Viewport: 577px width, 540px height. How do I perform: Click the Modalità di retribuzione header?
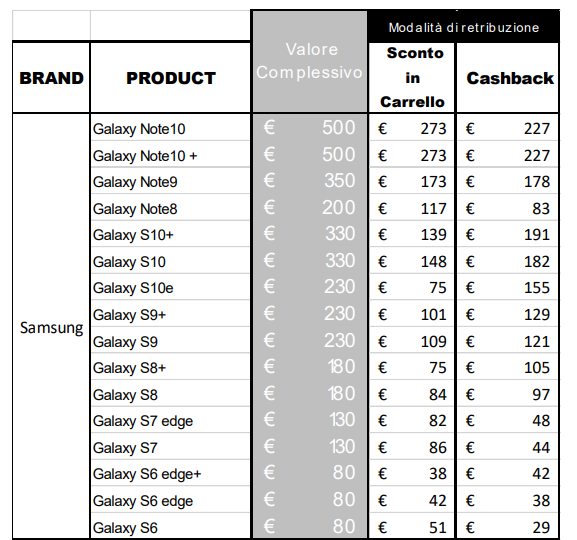(463, 27)
